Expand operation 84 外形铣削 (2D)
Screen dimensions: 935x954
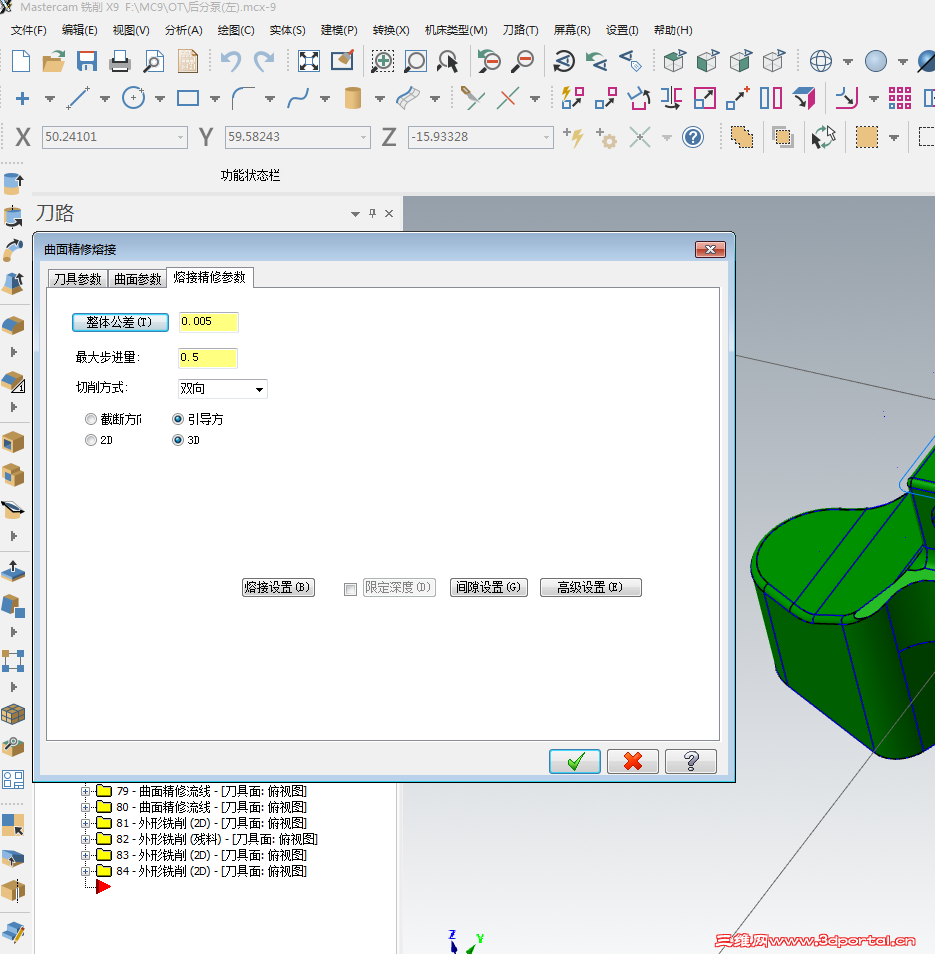point(85,871)
